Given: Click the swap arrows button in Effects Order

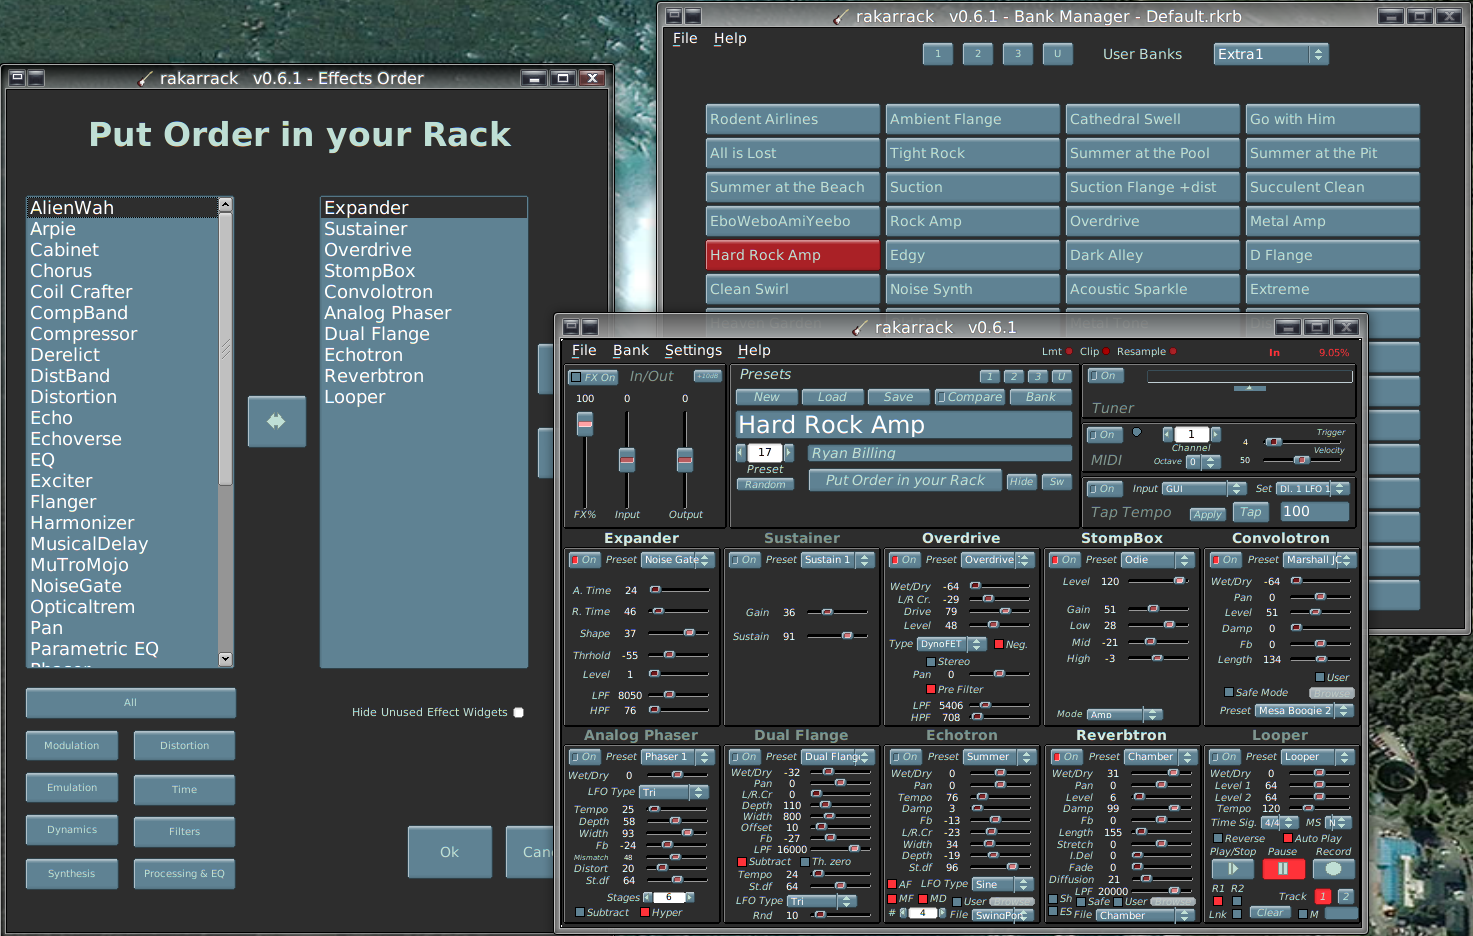Looking at the screenshot, I should [x=276, y=421].
